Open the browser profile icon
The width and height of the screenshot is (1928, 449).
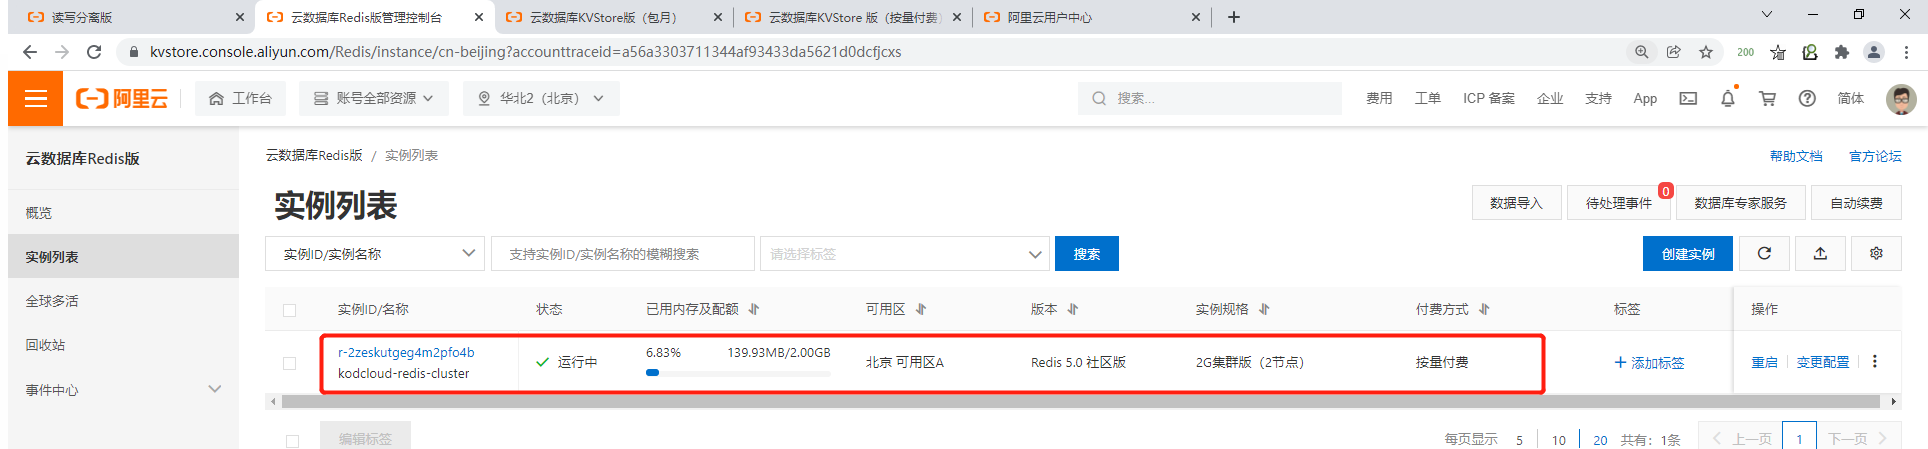click(x=1874, y=52)
